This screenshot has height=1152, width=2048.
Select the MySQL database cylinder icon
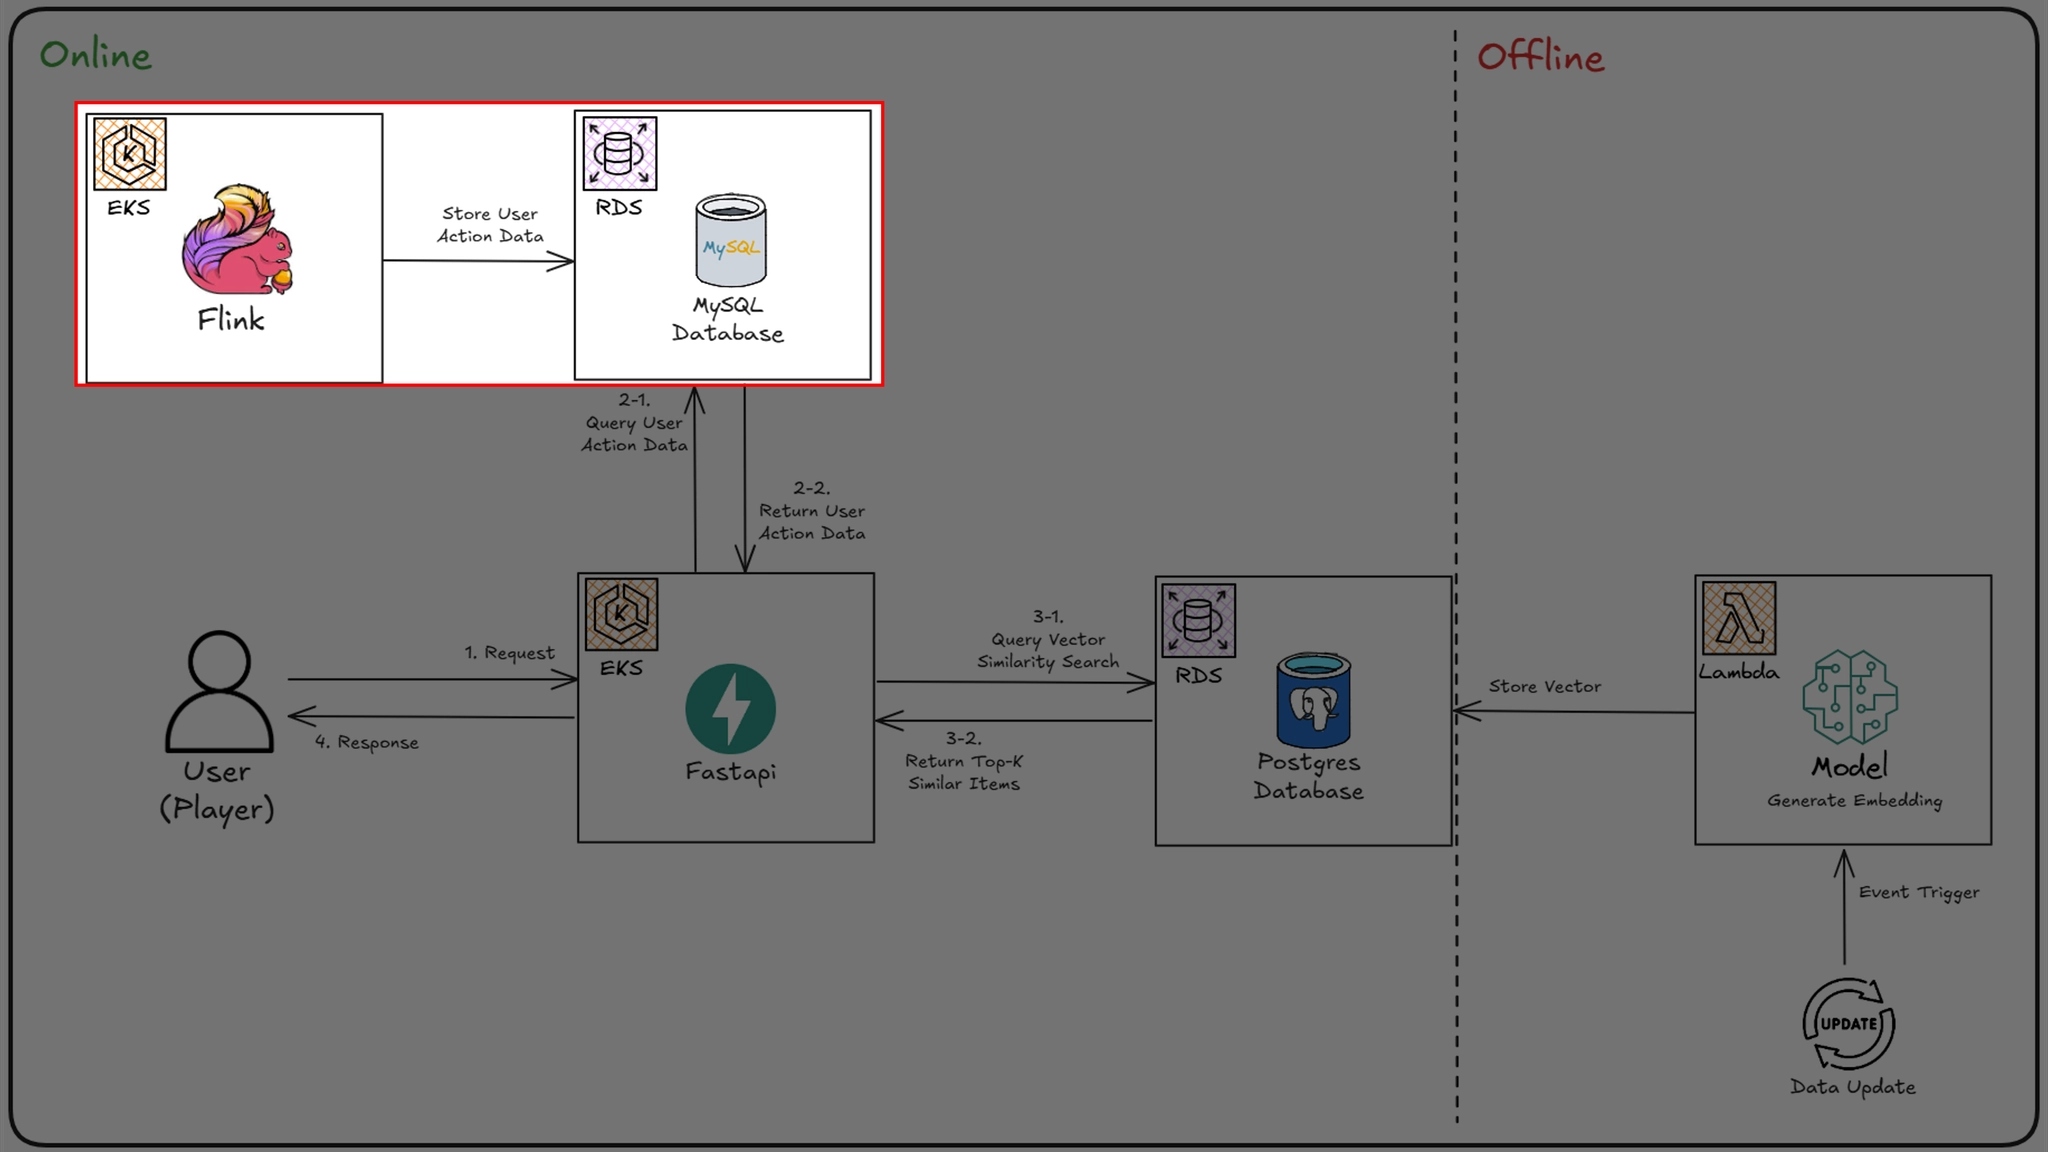click(x=731, y=240)
